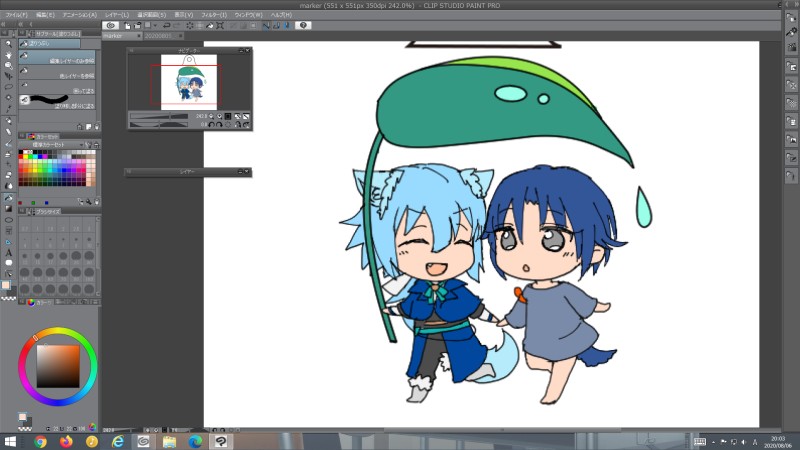Screen dimensions: 800x450
Task: Toggle horizontal flip in the Navigator
Action: 238,124
